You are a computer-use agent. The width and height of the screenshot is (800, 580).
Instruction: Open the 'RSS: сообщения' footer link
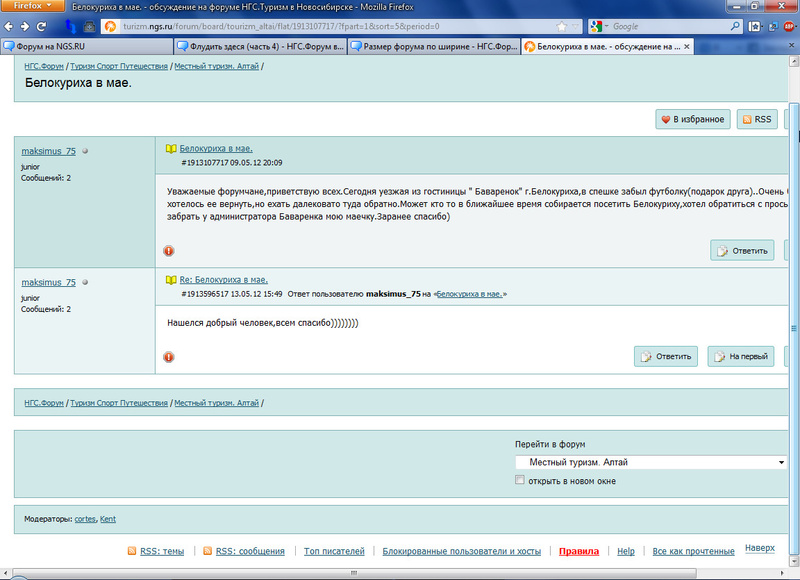point(250,551)
